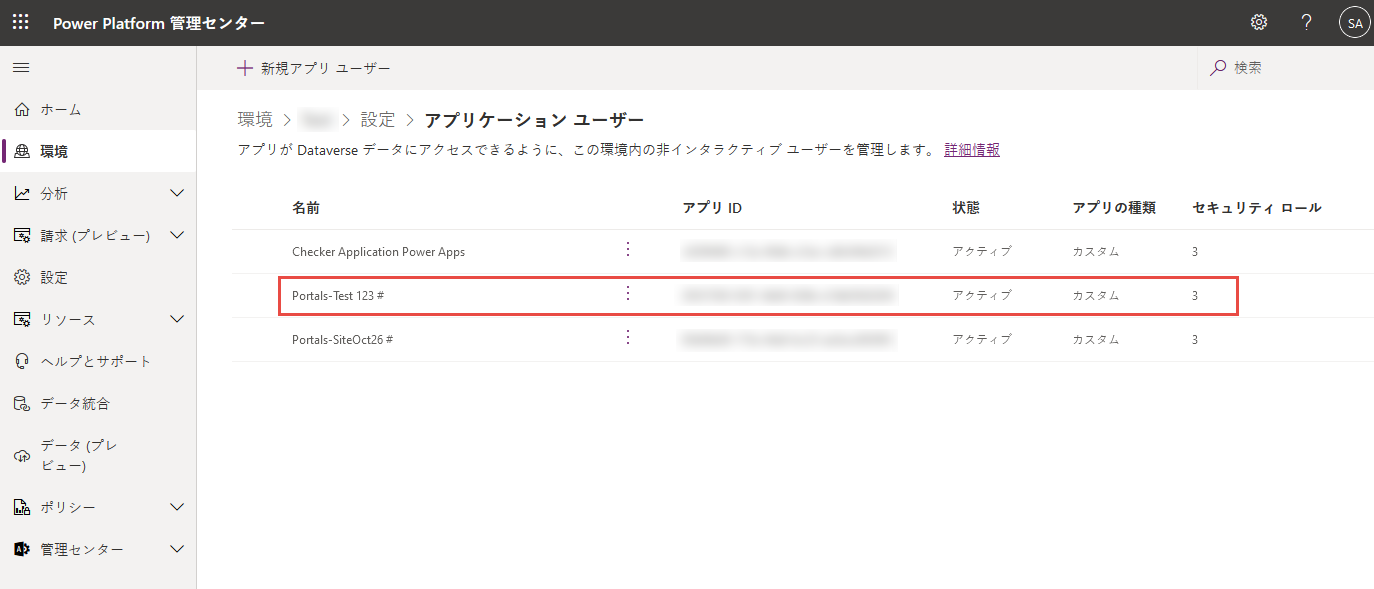The width and height of the screenshot is (1374, 589).
Task: Click カスタム type for Portals-Test 123 #
Action: (1096, 296)
